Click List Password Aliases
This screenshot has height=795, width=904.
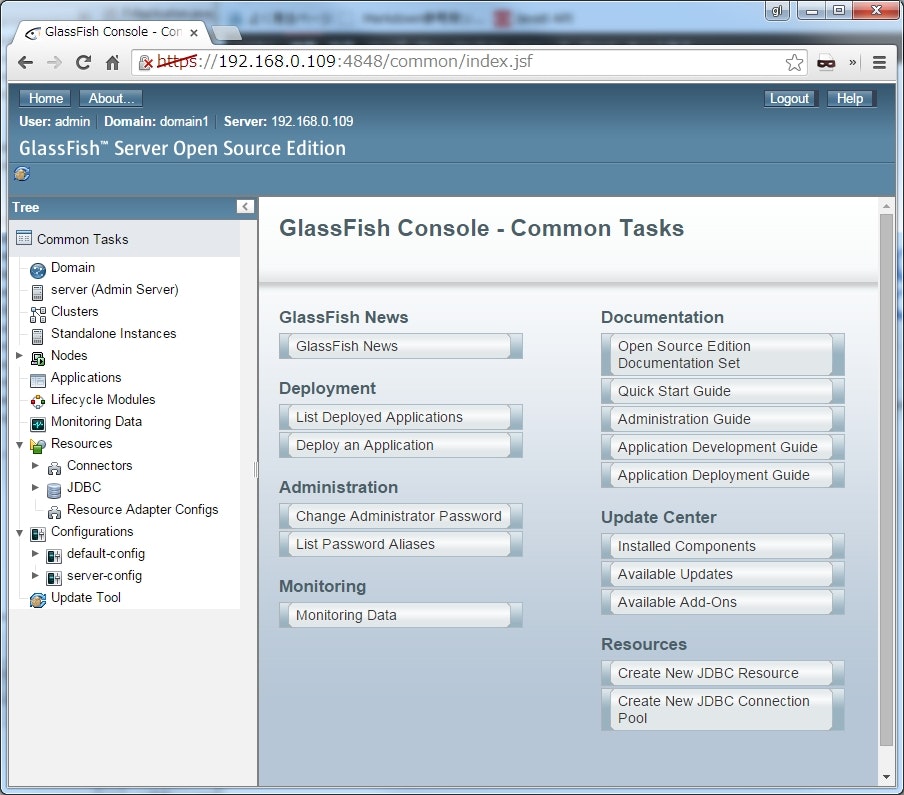[x=401, y=544]
